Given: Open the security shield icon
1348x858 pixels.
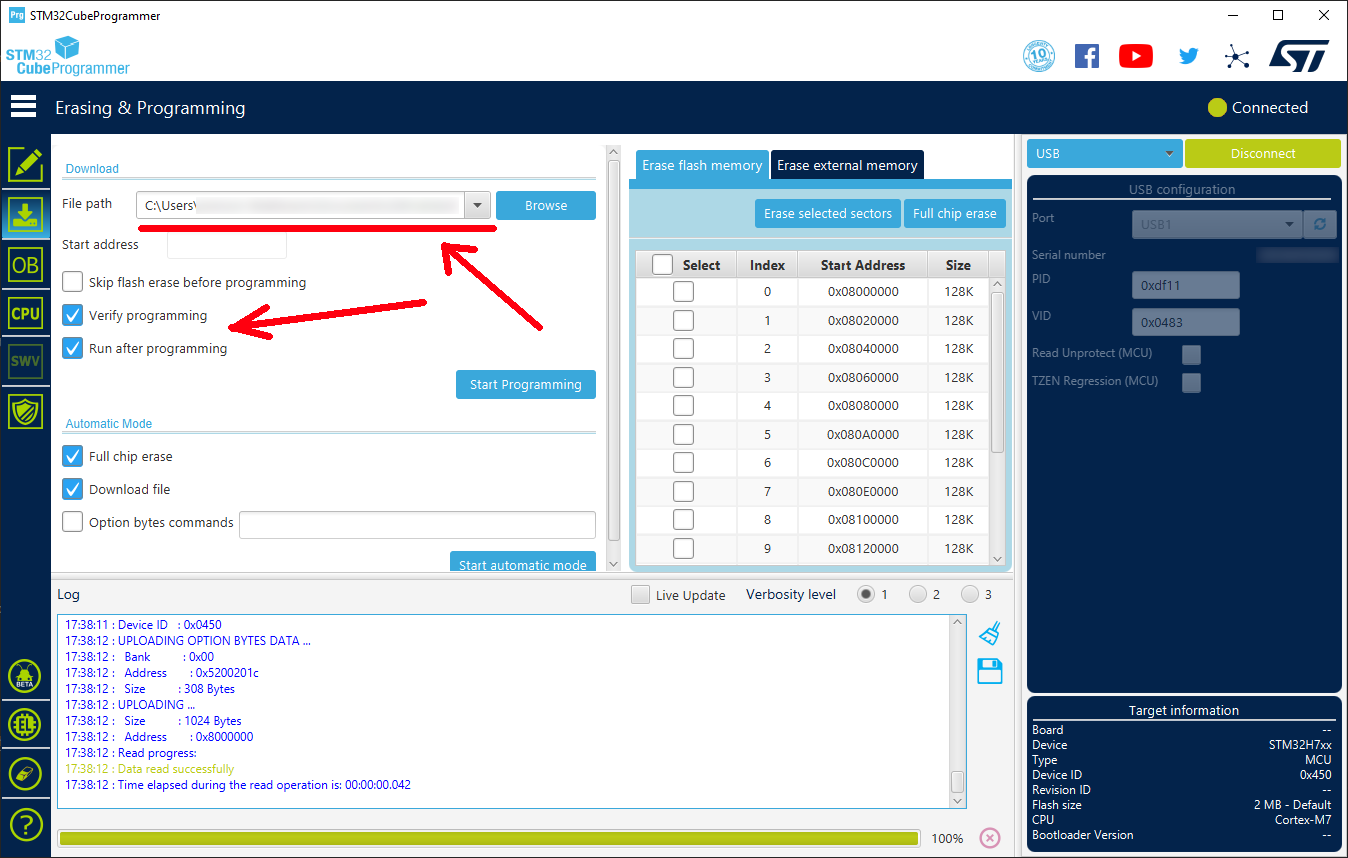Looking at the screenshot, I should [25, 410].
